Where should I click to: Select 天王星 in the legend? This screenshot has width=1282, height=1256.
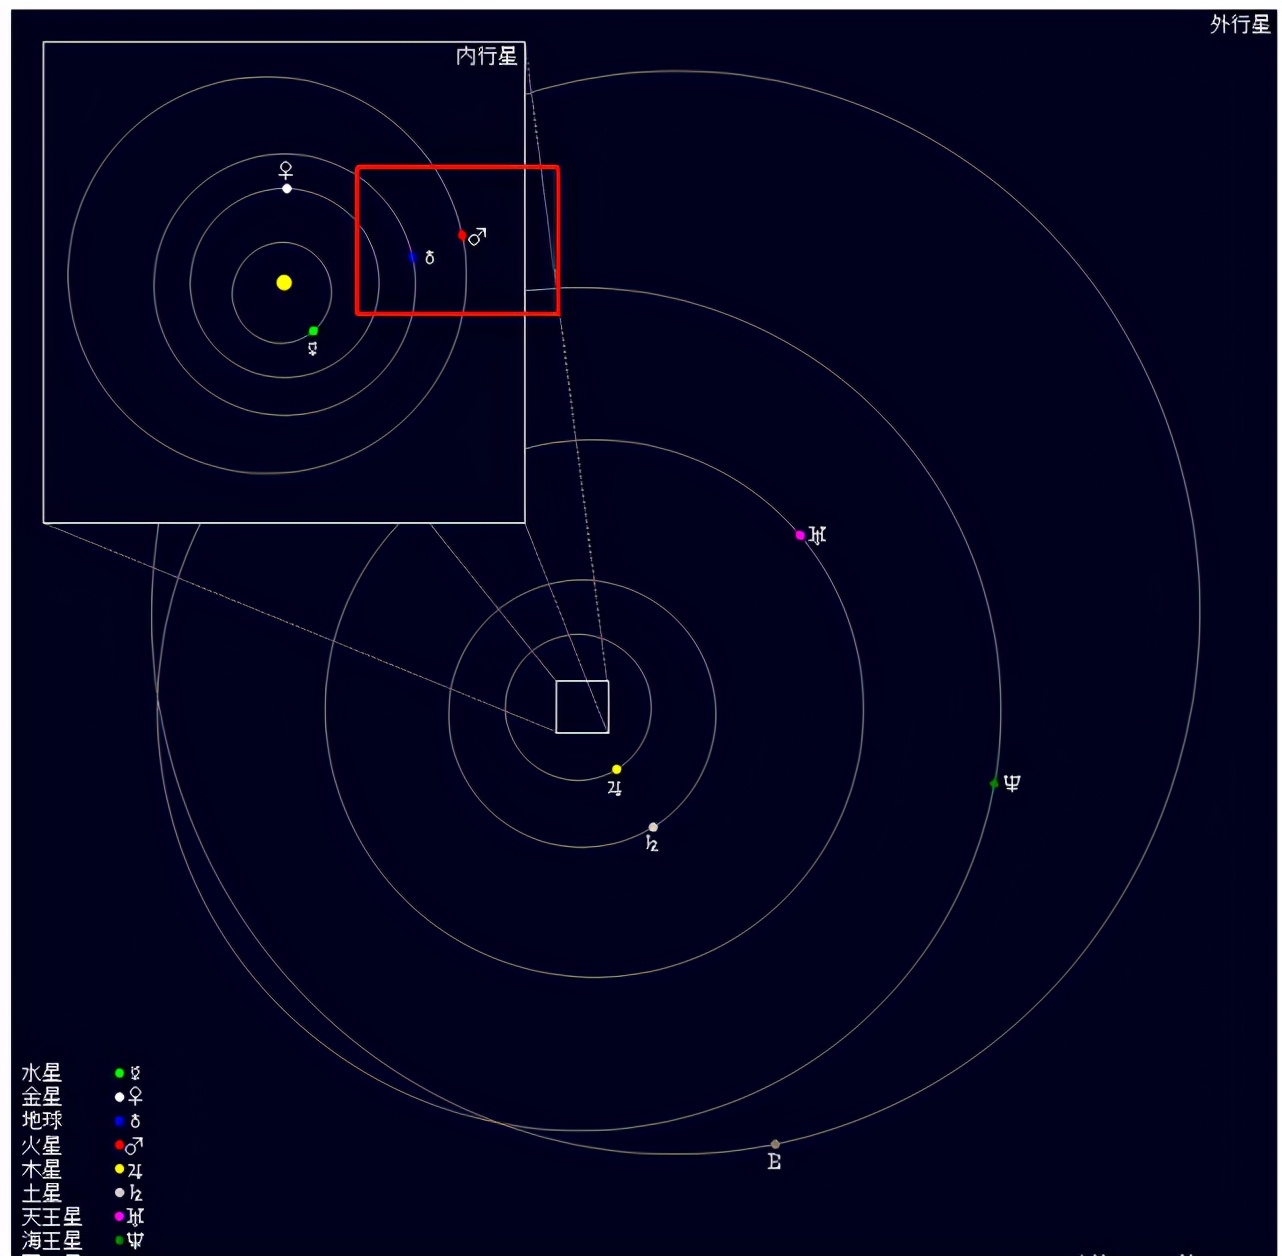[52, 1217]
